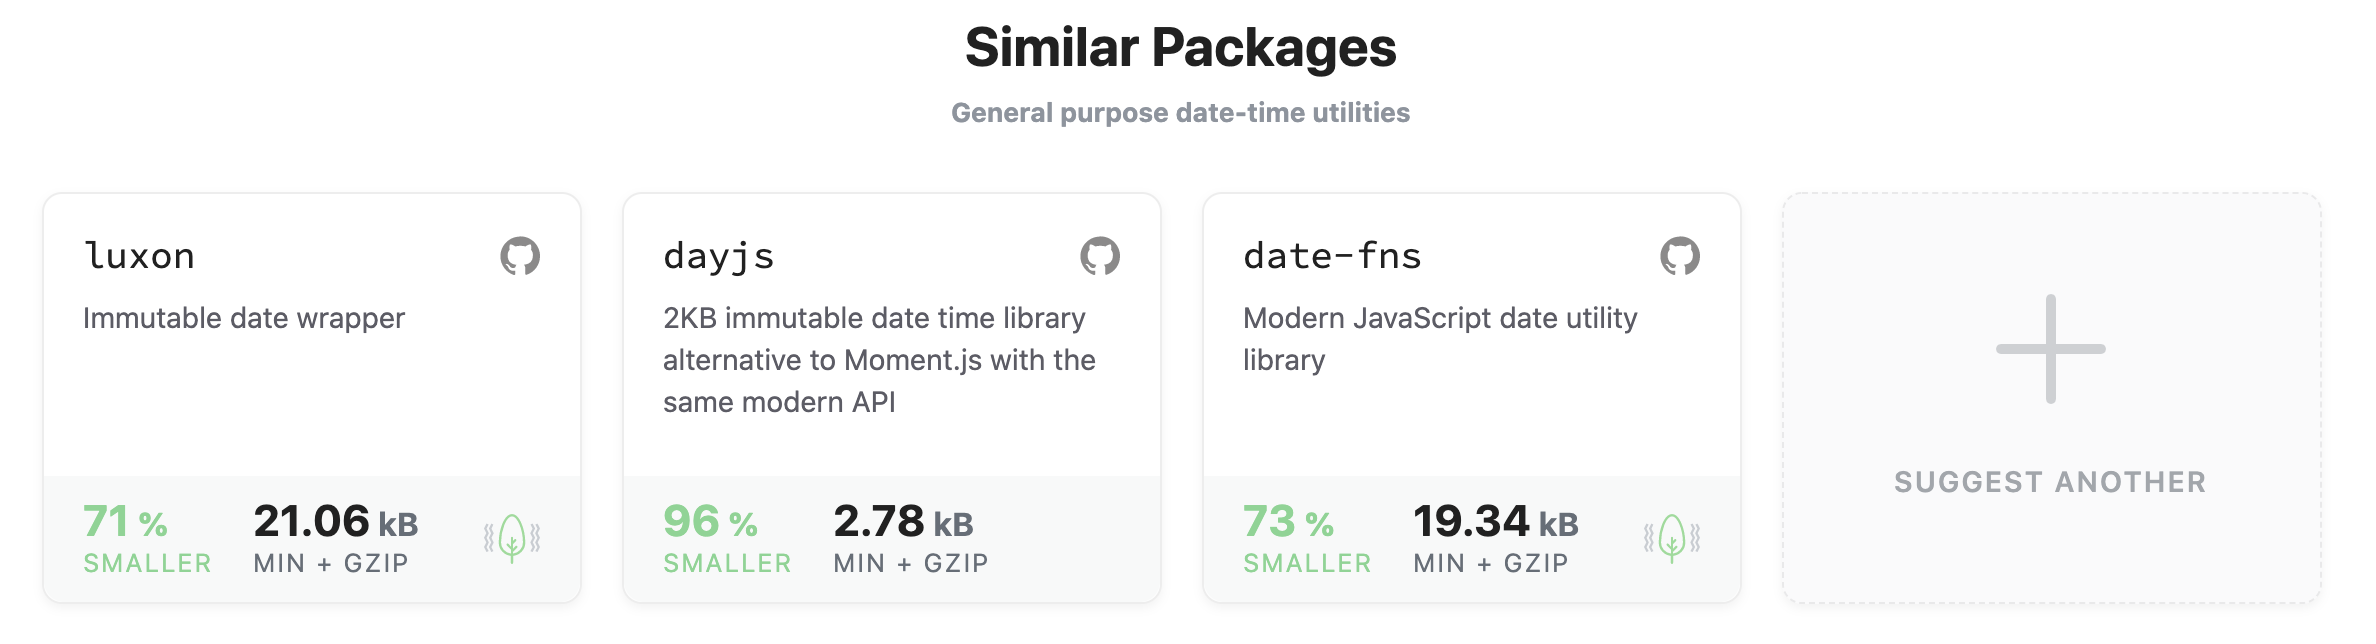2376x644 pixels.
Task: Click luxon tree-shakeable leaf icon
Action: [512, 539]
